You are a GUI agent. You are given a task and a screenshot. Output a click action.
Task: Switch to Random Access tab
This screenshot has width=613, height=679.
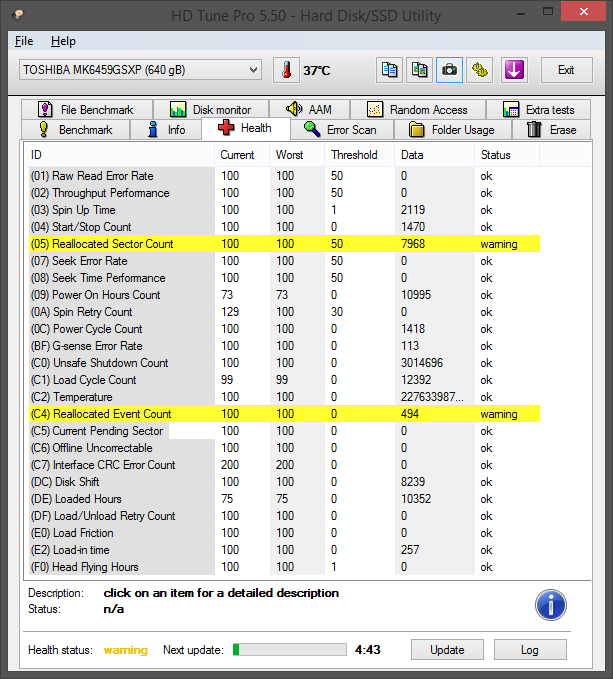[418, 110]
